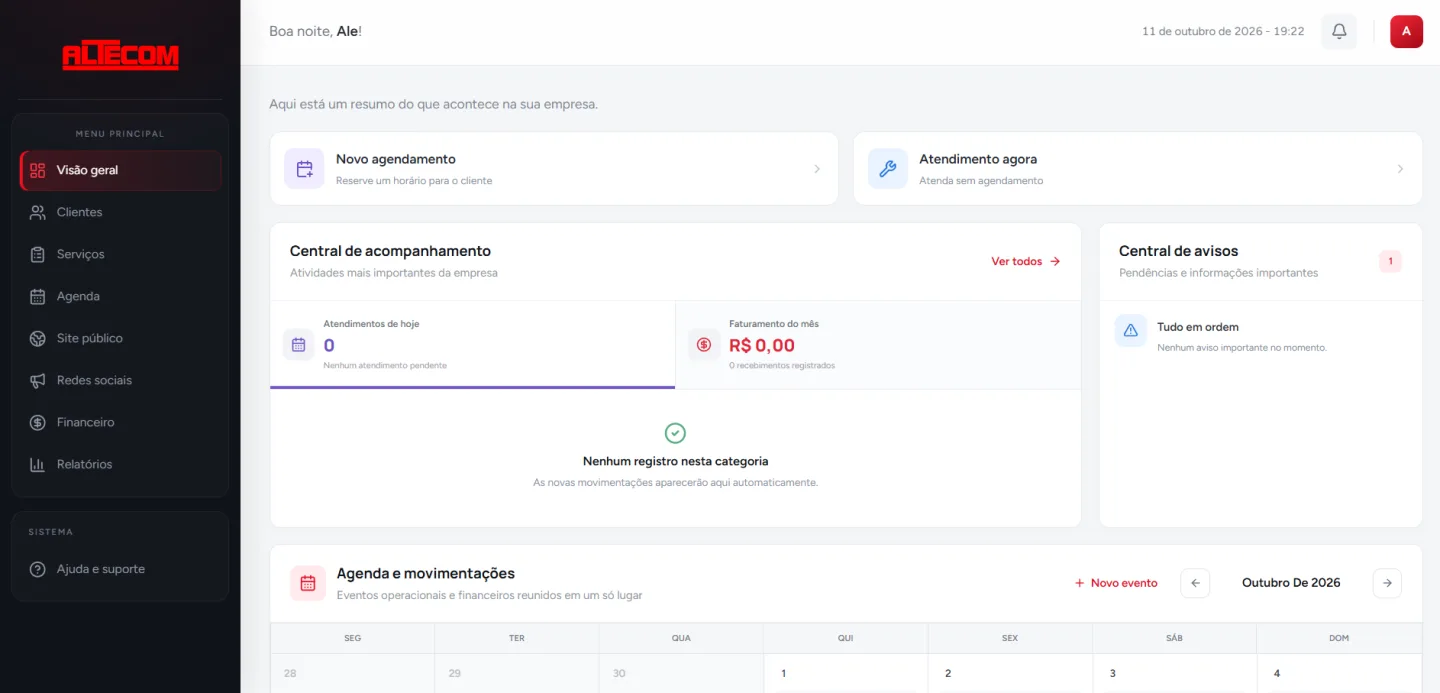Click the Visão geral dashboard icon
This screenshot has height=693, width=1440.
coord(38,170)
